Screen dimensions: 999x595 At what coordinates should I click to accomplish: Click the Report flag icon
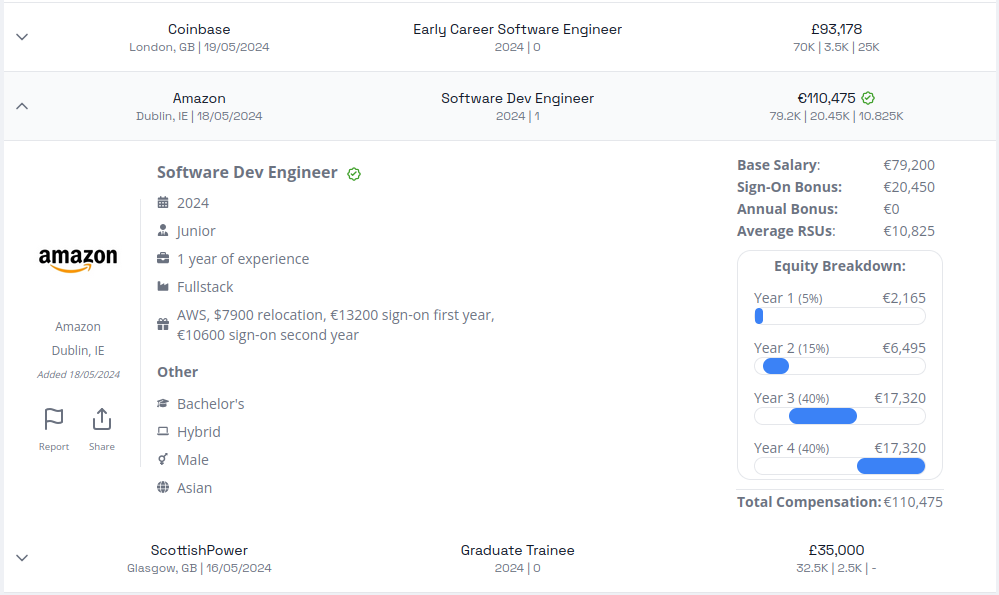54,419
